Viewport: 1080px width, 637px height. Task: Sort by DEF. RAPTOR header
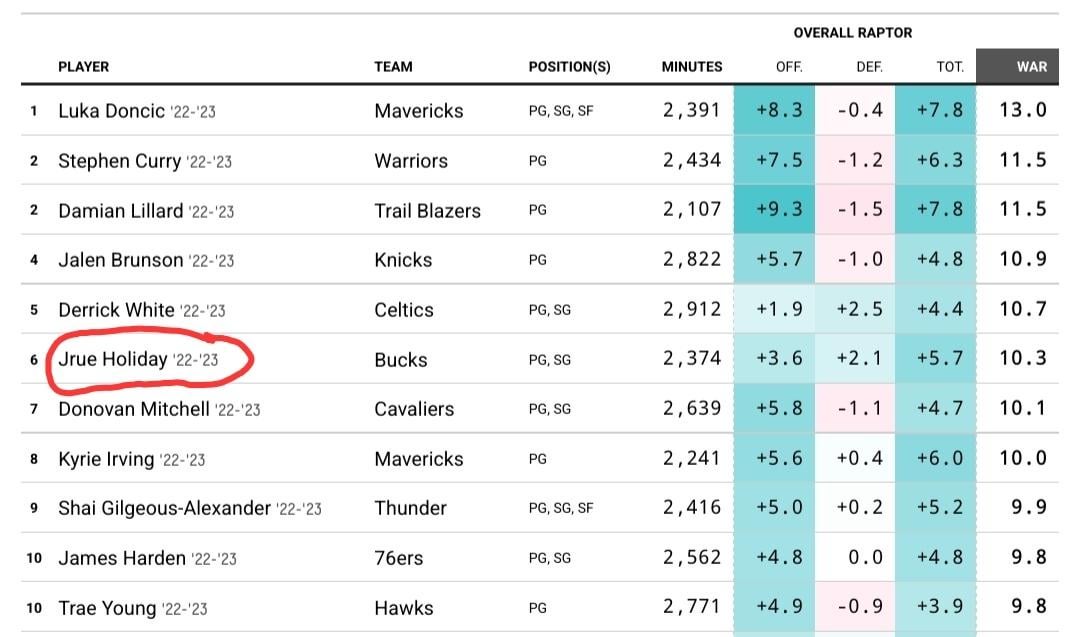[870, 67]
